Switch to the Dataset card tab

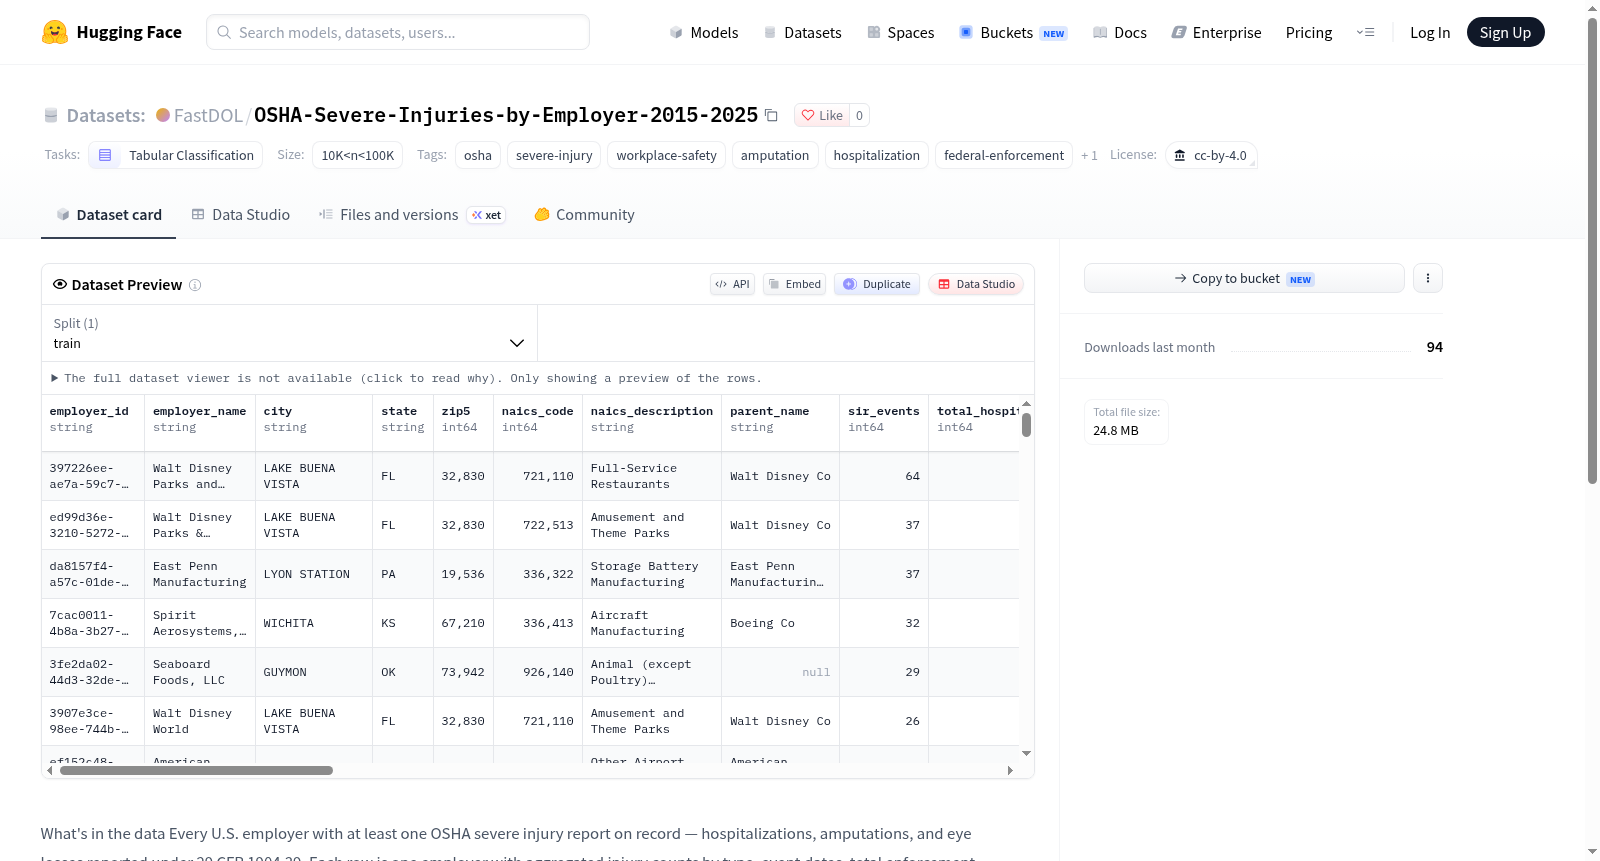pos(108,214)
